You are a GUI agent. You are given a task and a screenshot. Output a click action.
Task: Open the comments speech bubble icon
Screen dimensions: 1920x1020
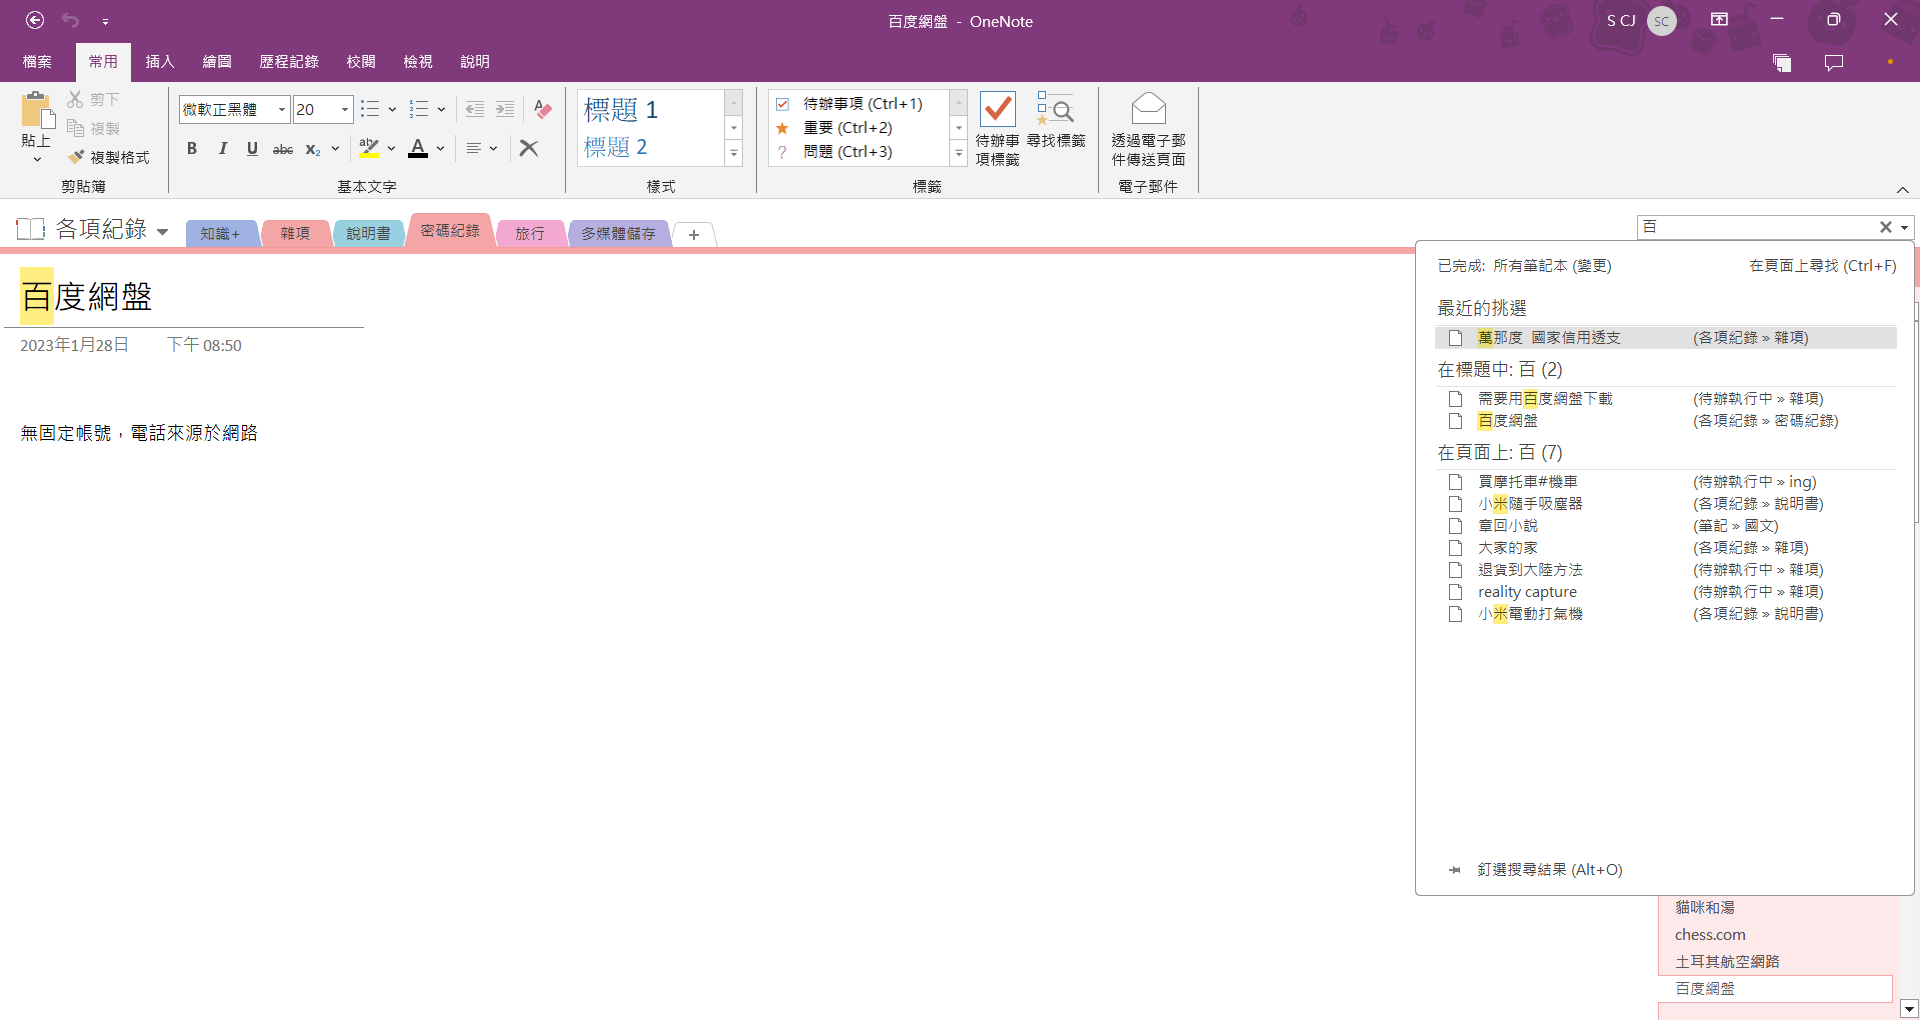pos(1834,63)
